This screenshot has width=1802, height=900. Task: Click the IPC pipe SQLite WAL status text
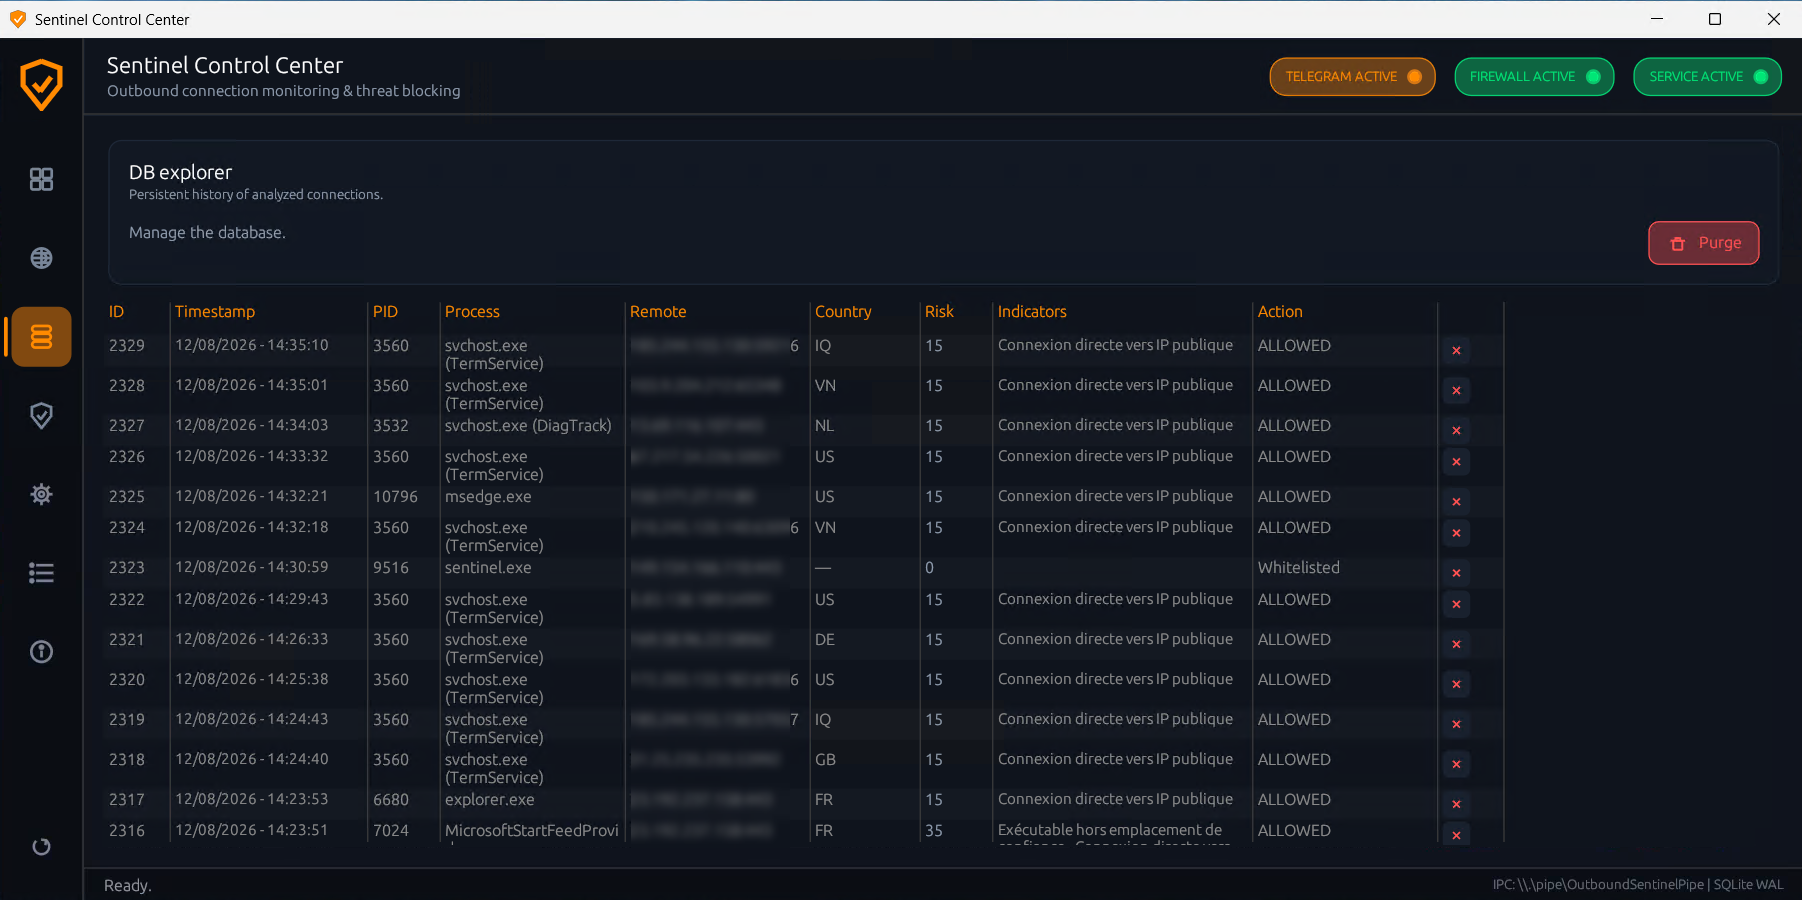[1638, 885]
